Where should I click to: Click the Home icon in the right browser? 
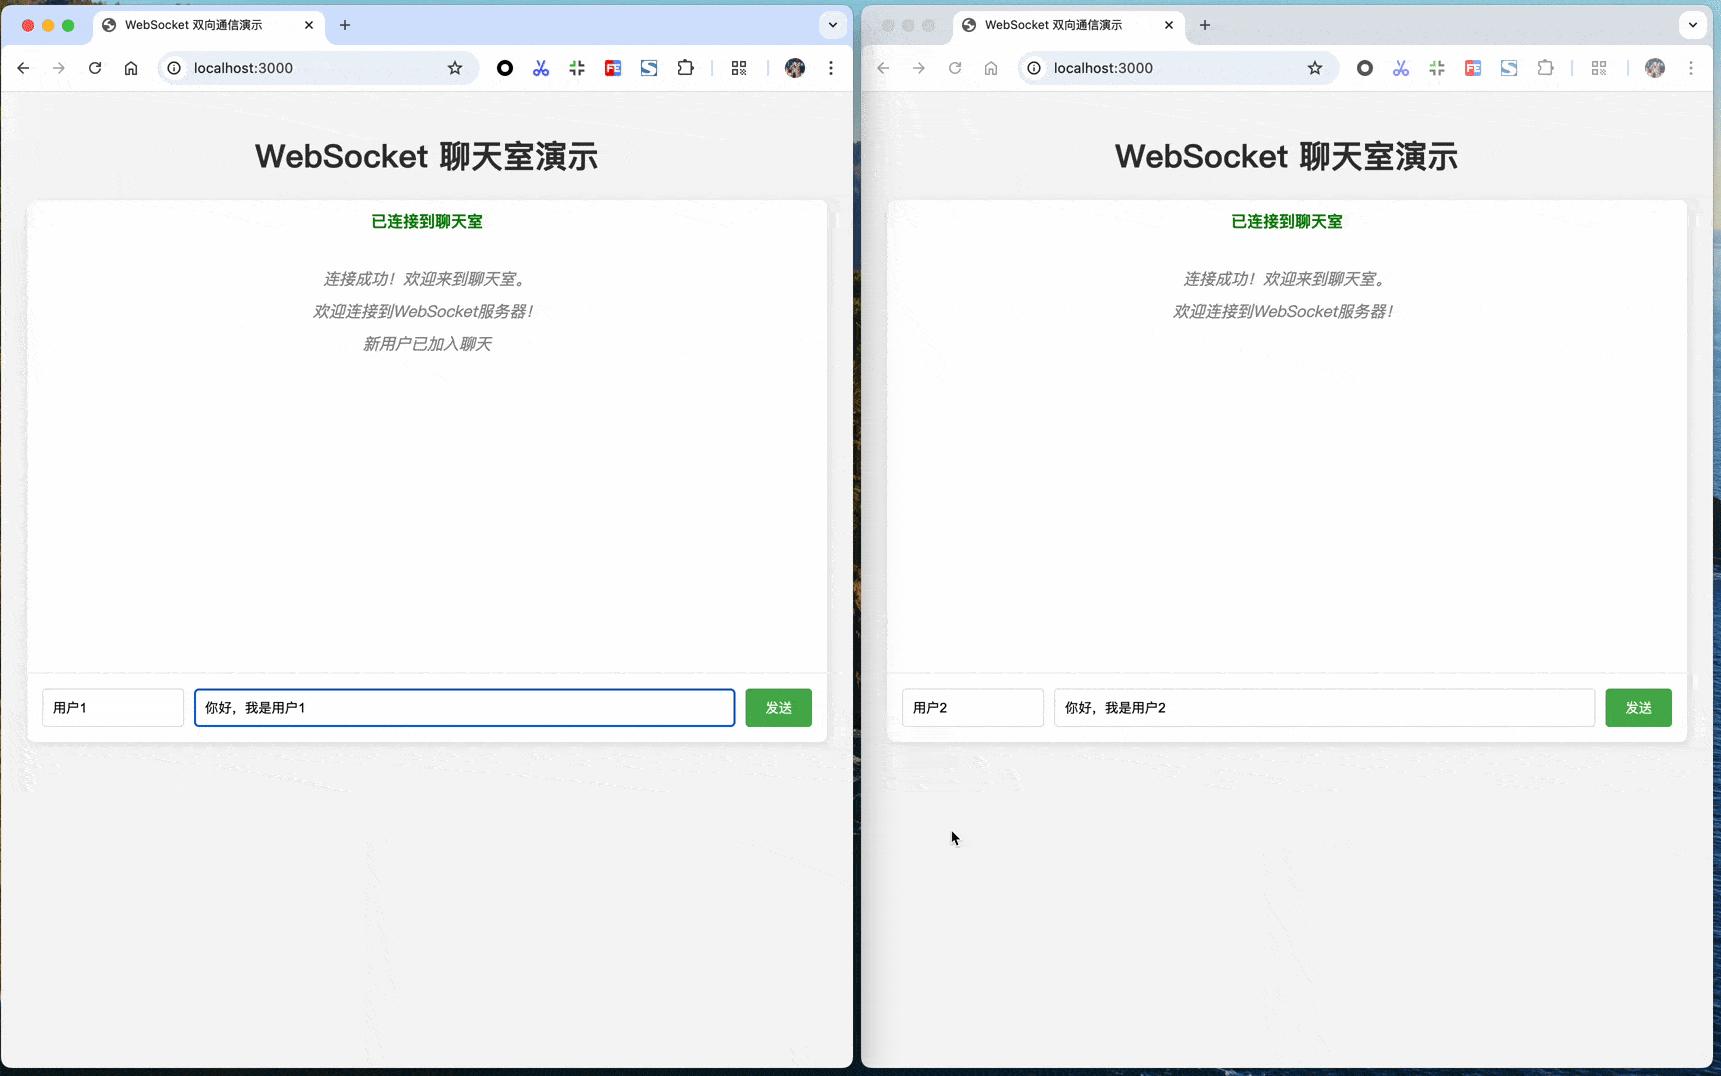[x=991, y=68]
